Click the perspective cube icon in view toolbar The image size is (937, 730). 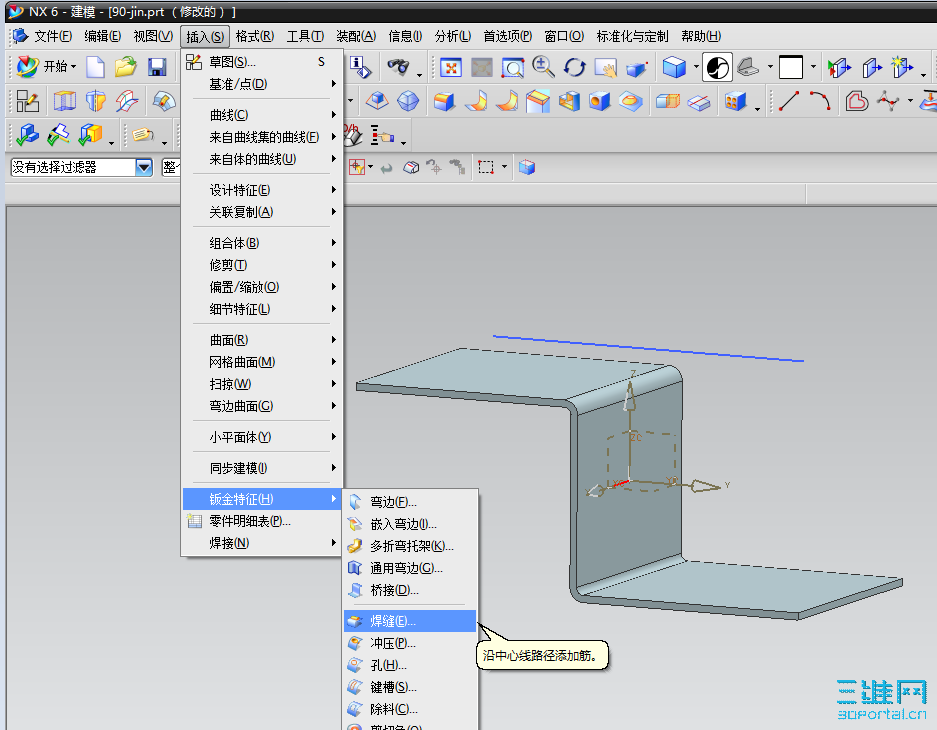point(637,68)
